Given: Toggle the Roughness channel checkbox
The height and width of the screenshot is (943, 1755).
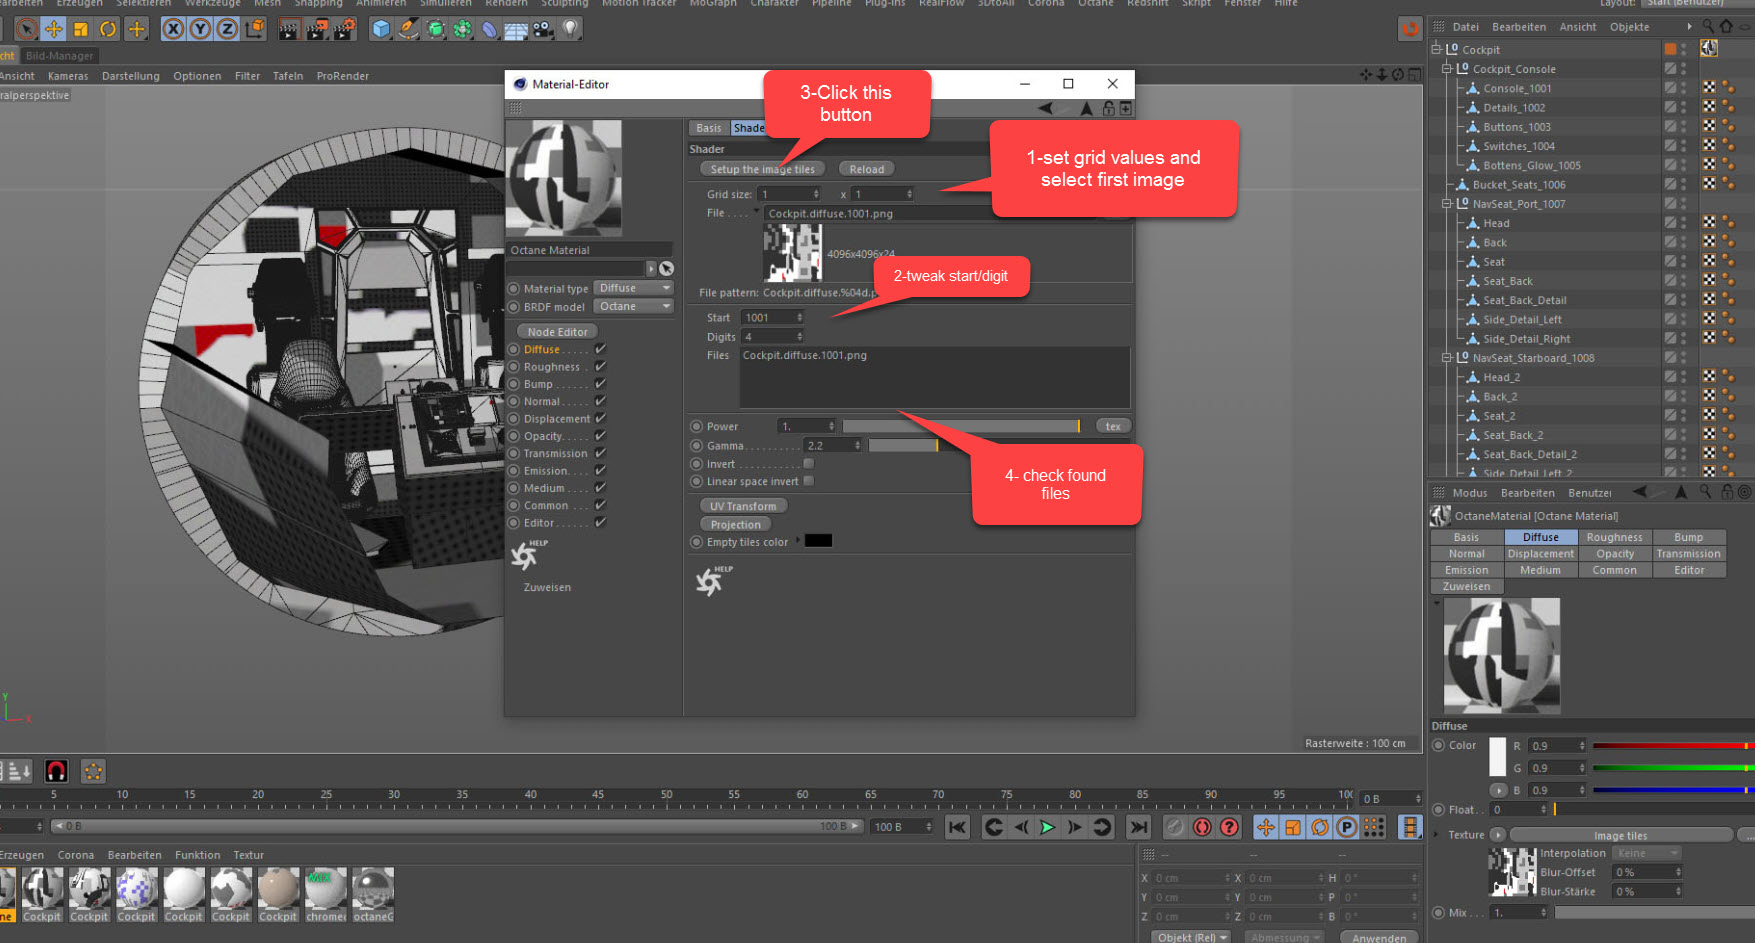Looking at the screenshot, I should (600, 367).
